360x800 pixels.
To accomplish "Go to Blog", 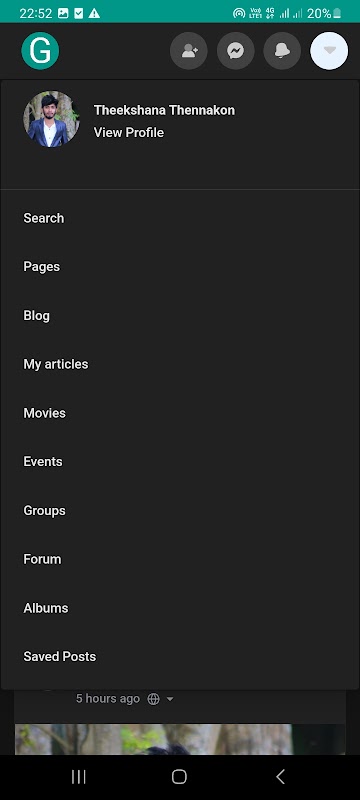I will (x=37, y=315).
